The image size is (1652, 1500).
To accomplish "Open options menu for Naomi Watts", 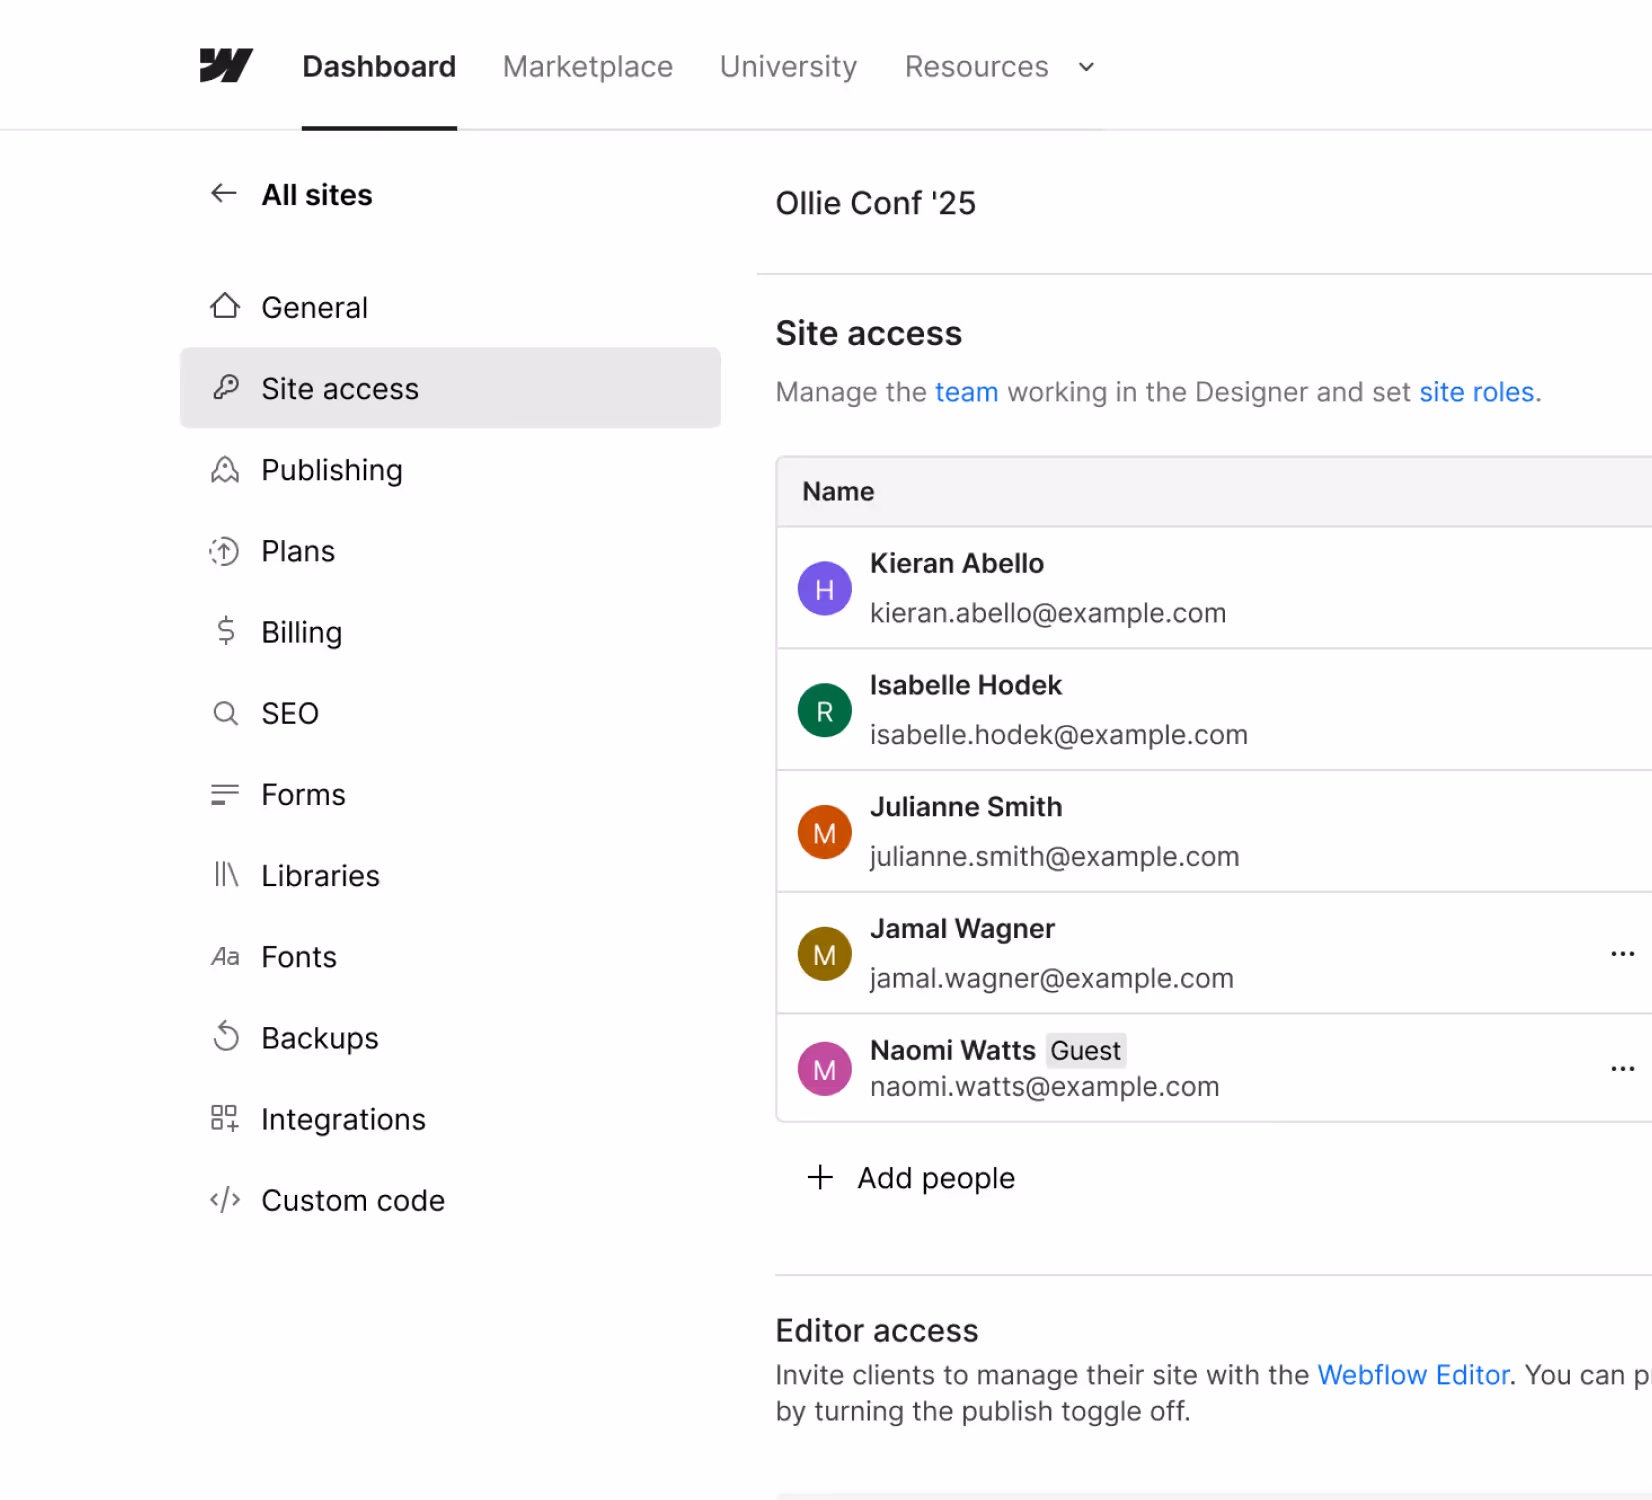I will [x=1621, y=1068].
